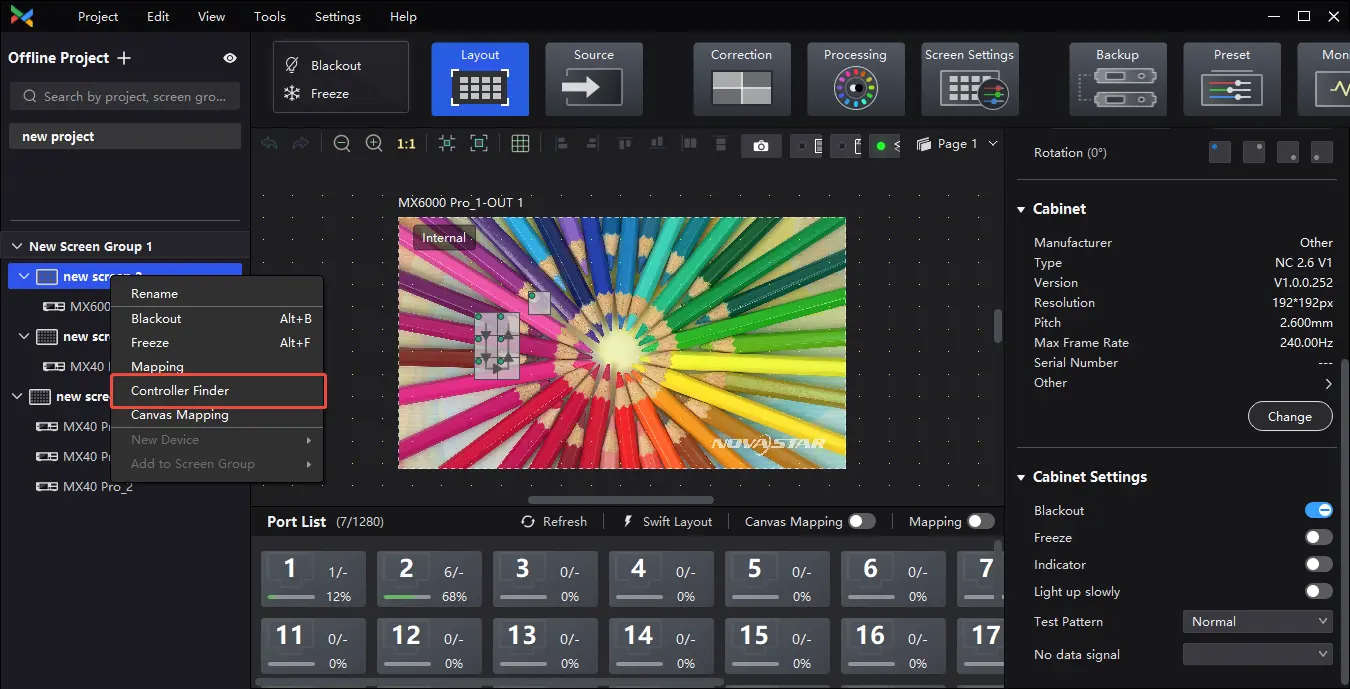
Task: Open the Edit menu
Action: [158, 17]
